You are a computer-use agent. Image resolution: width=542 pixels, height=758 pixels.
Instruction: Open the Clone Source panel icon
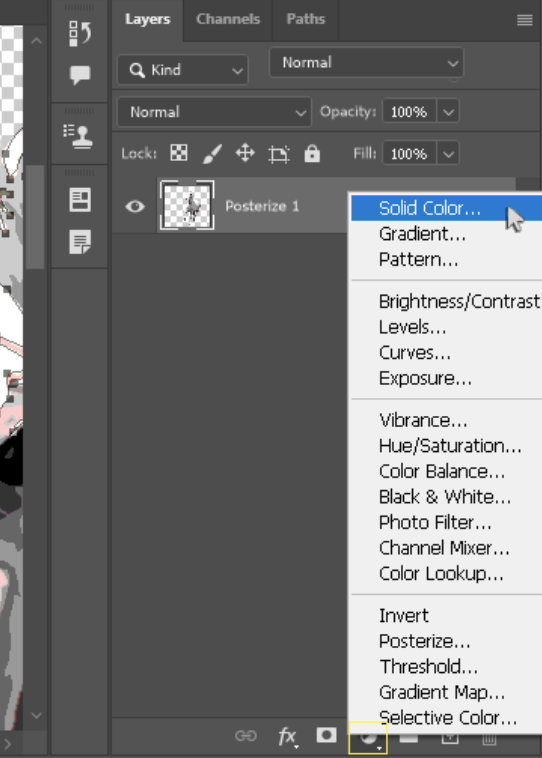pyautogui.click(x=79, y=136)
